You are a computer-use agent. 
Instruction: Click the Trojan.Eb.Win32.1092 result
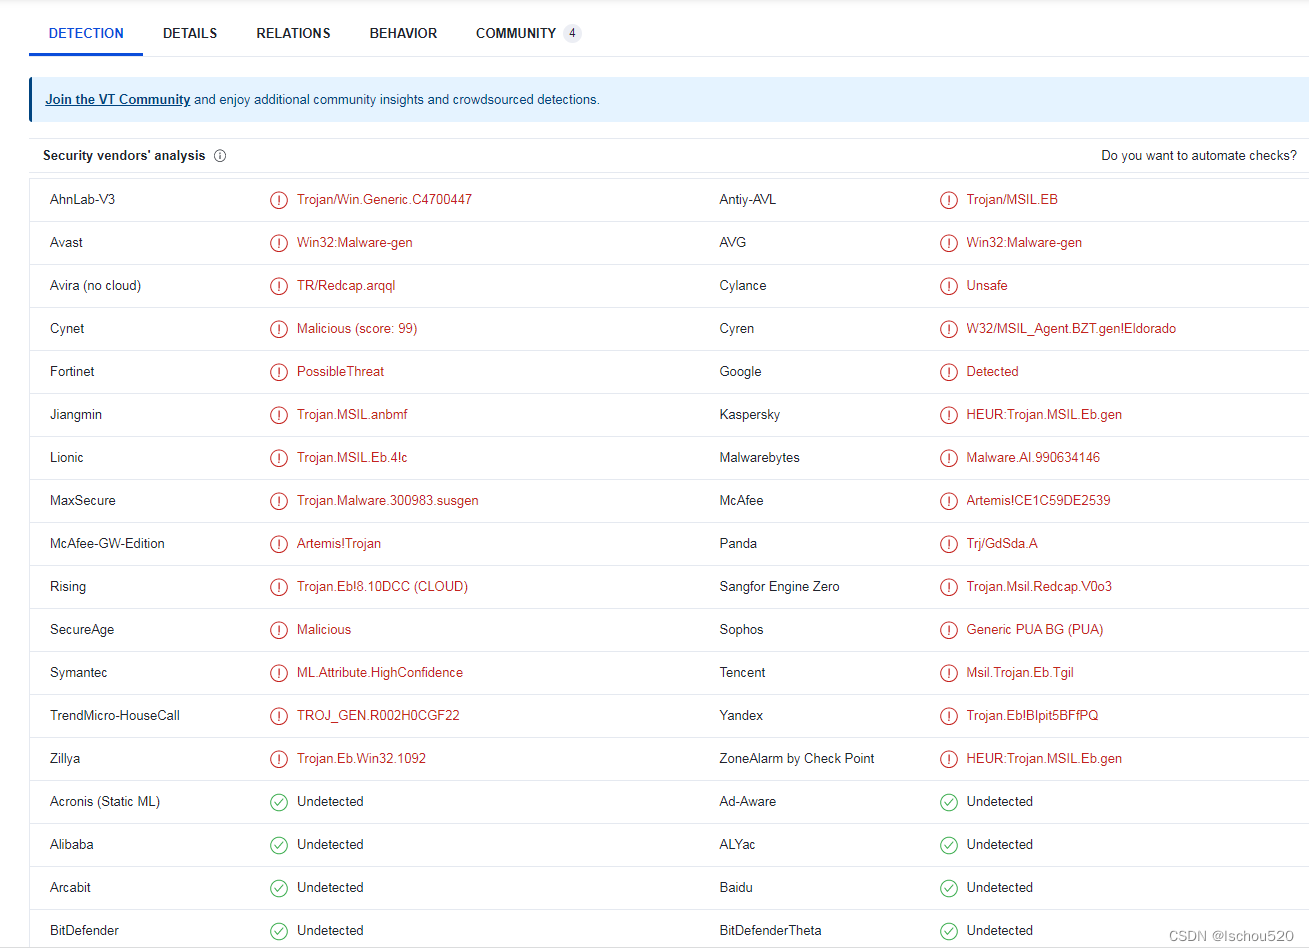pos(361,759)
